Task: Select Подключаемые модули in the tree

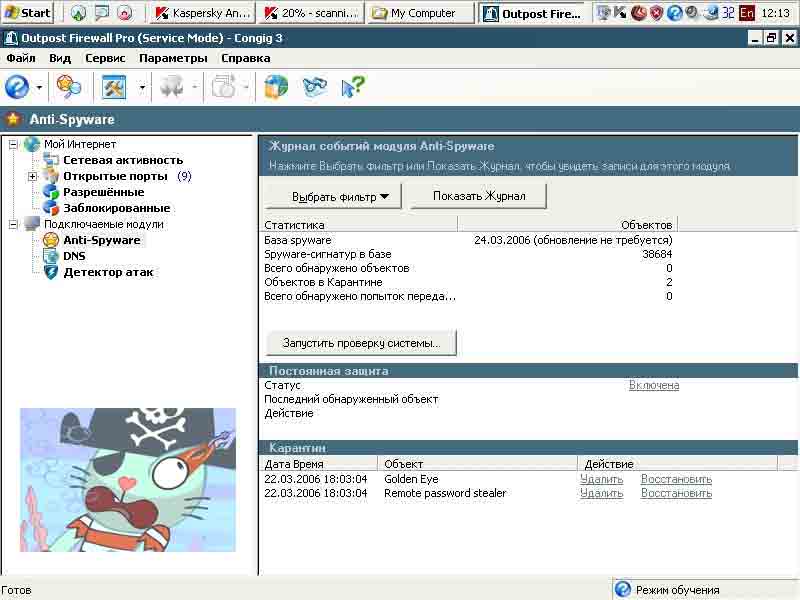Action: (x=104, y=224)
